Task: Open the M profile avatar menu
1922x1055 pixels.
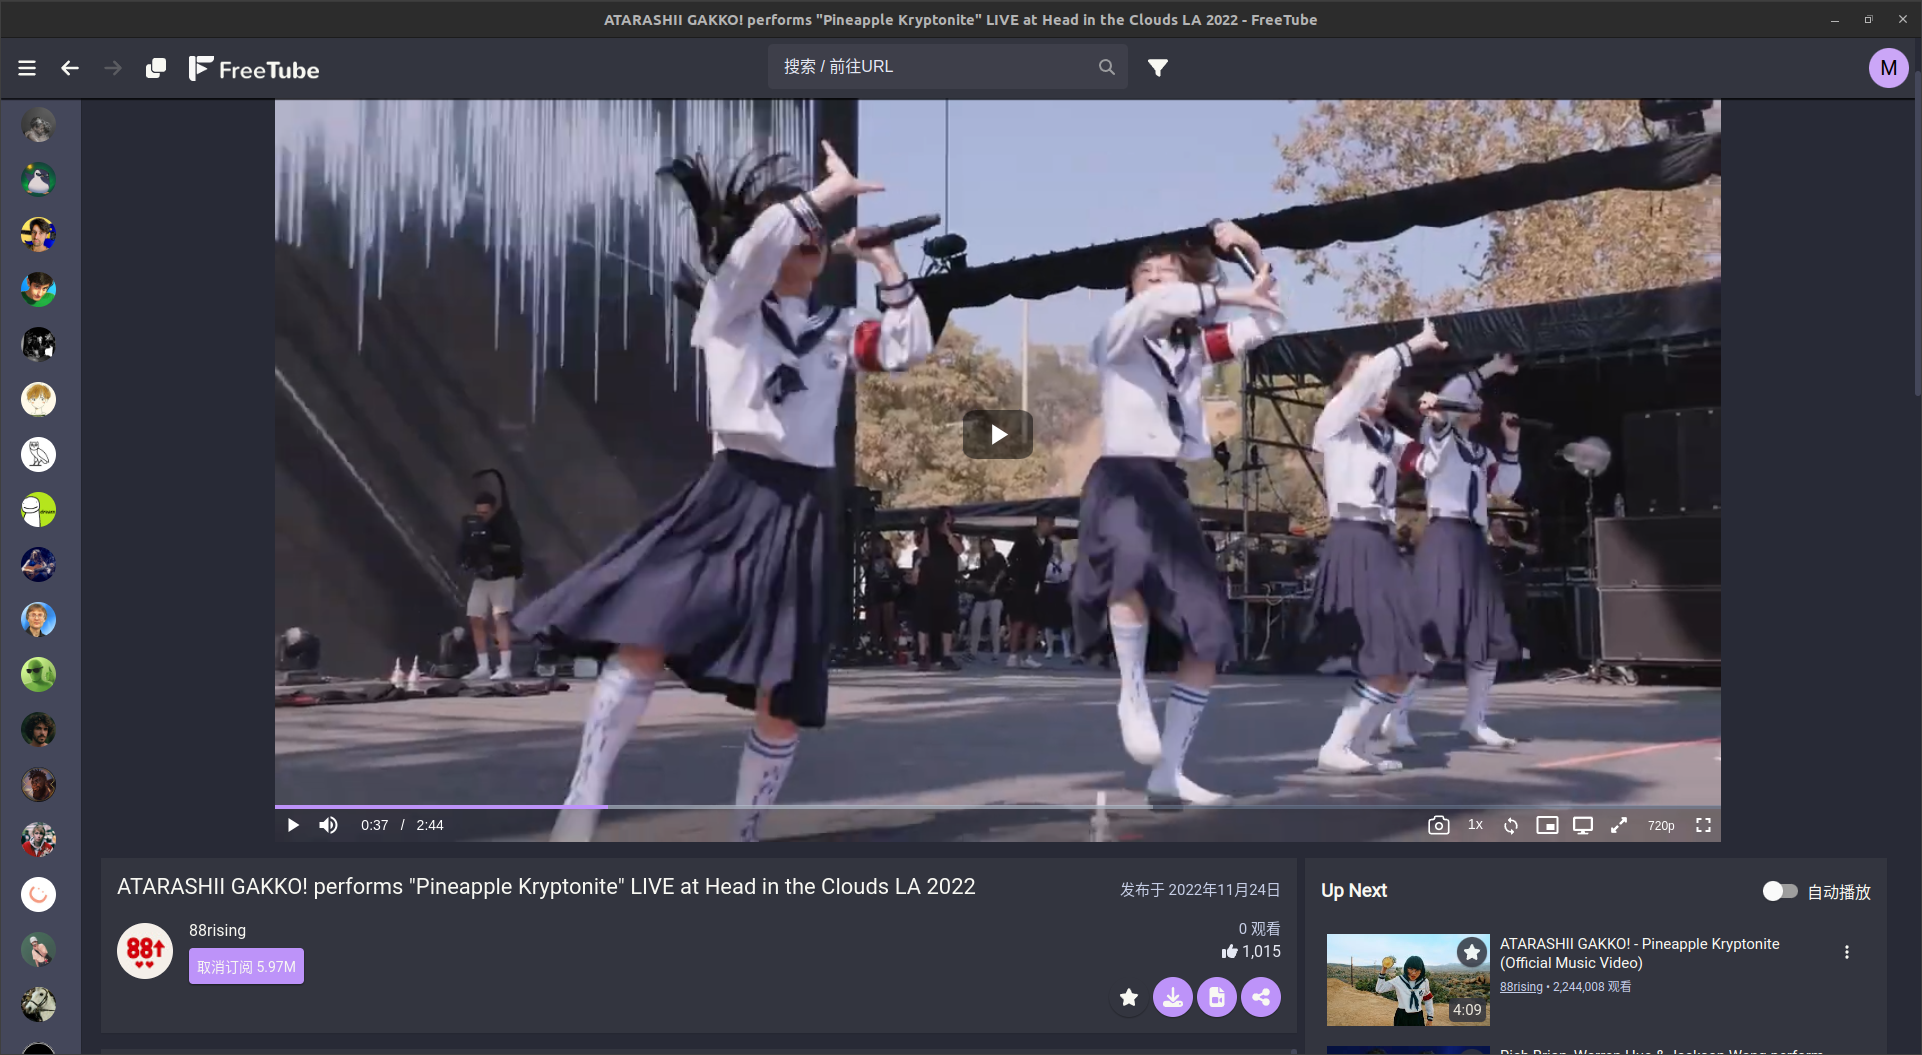Action: coord(1888,68)
